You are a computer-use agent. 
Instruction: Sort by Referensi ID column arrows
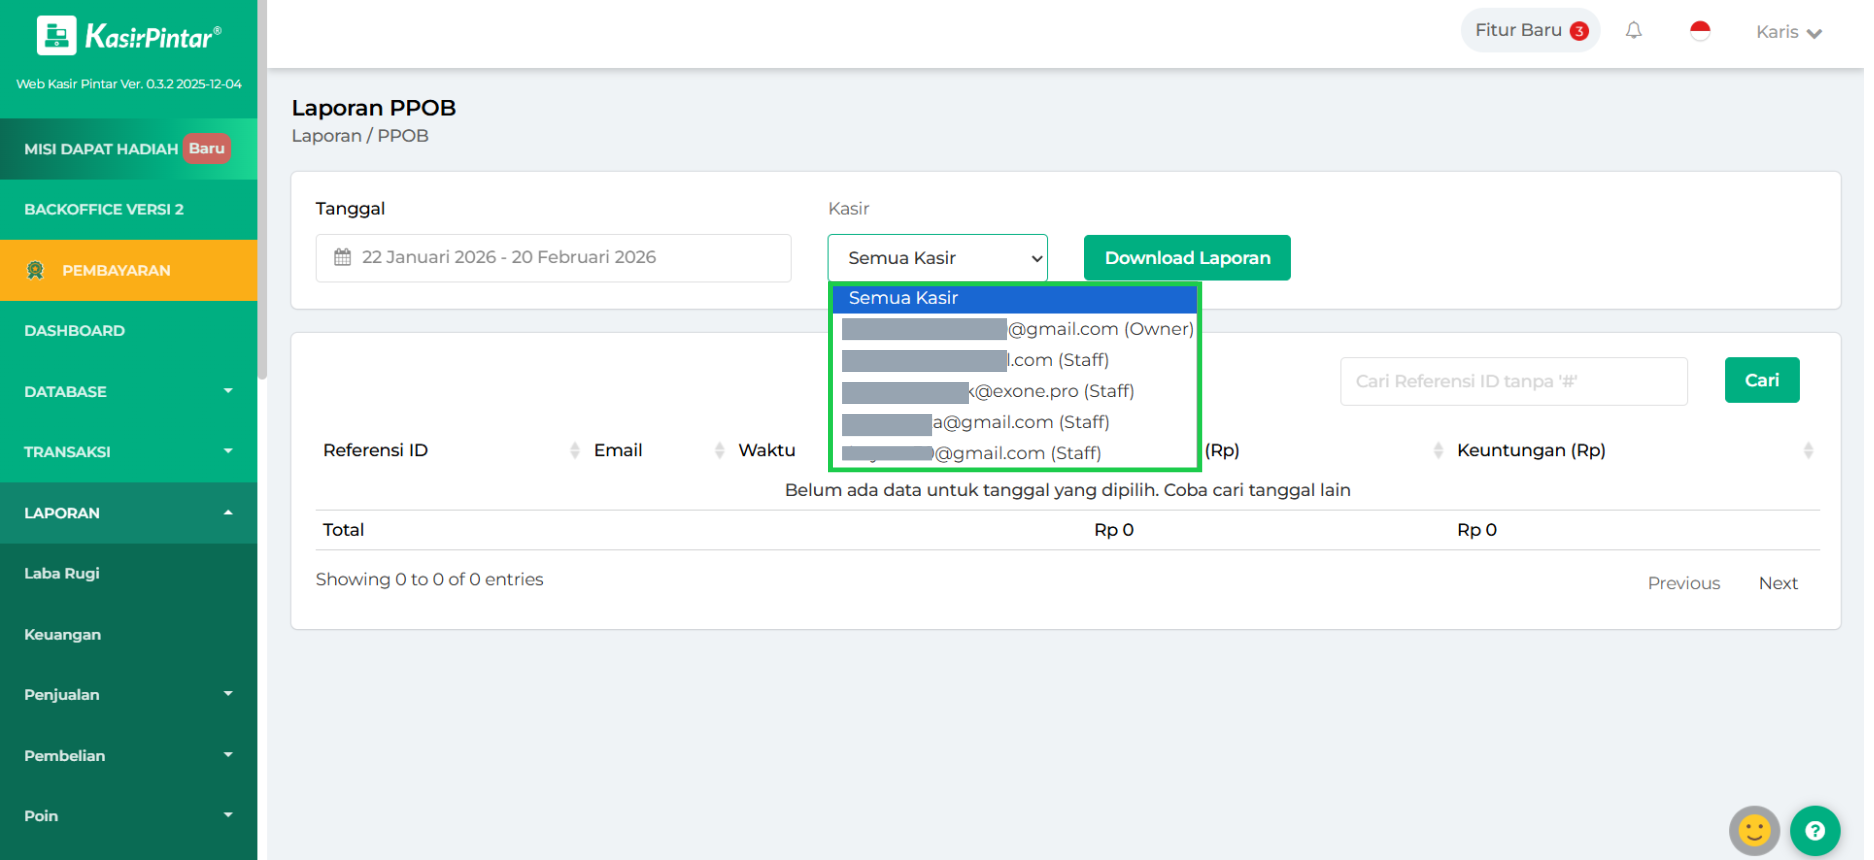coord(574,451)
